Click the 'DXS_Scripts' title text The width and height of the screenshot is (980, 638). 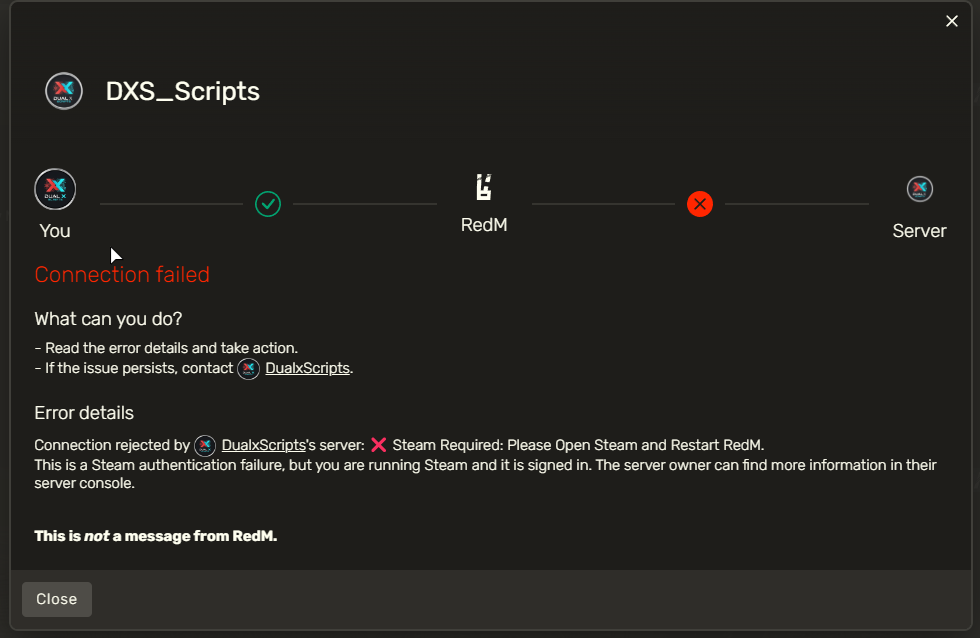pyautogui.click(x=182, y=91)
